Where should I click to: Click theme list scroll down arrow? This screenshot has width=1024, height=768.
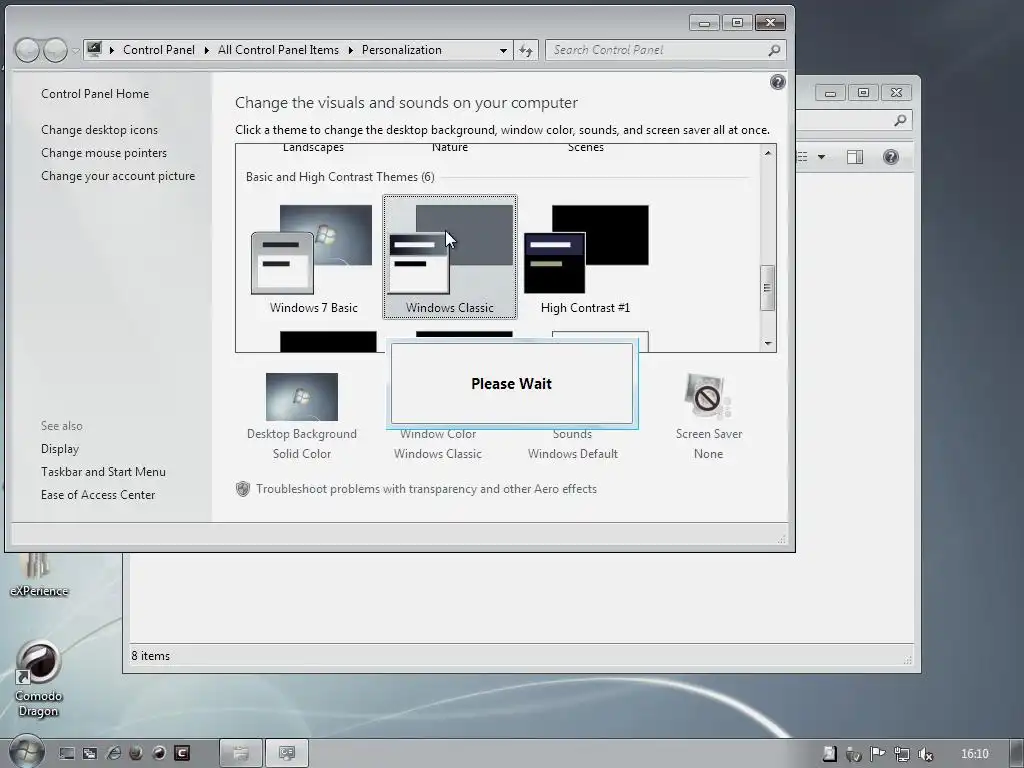point(768,344)
